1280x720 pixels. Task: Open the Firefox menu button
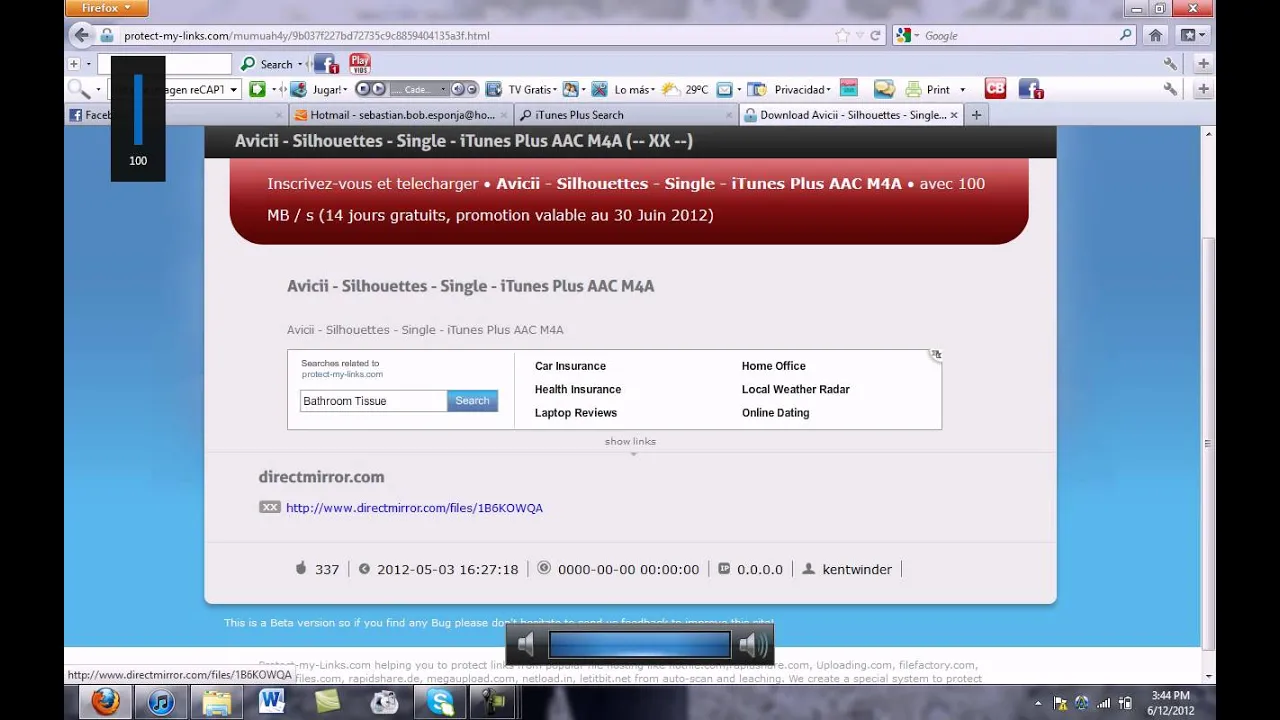tap(107, 8)
